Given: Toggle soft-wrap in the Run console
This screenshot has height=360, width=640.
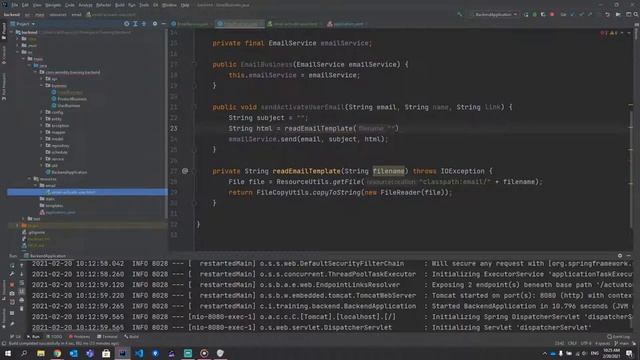Looking at the screenshot, I should pyautogui.click(x=22, y=283).
